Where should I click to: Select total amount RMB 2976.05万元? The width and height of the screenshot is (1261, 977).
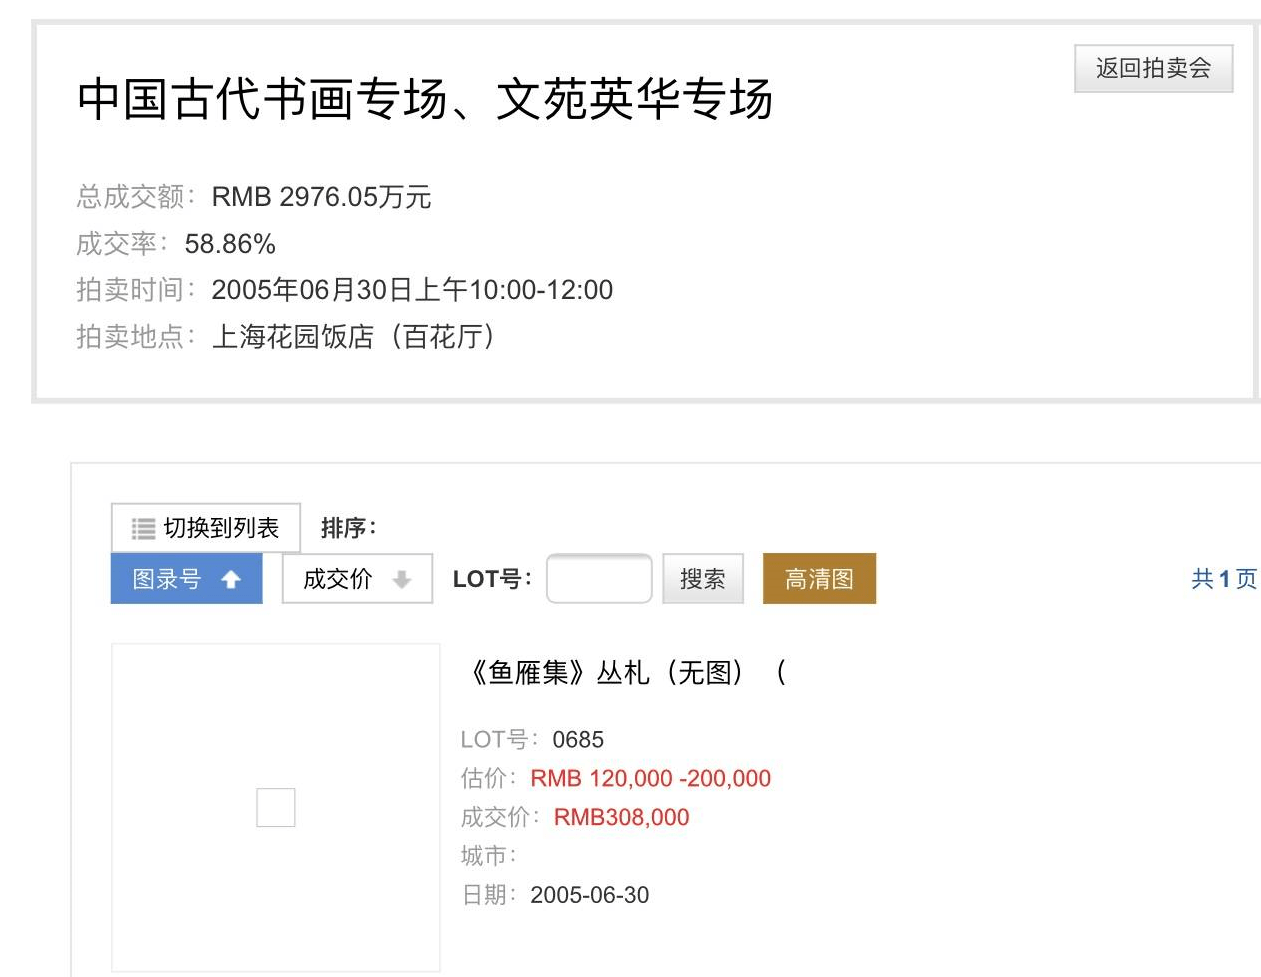[x=321, y=197]
